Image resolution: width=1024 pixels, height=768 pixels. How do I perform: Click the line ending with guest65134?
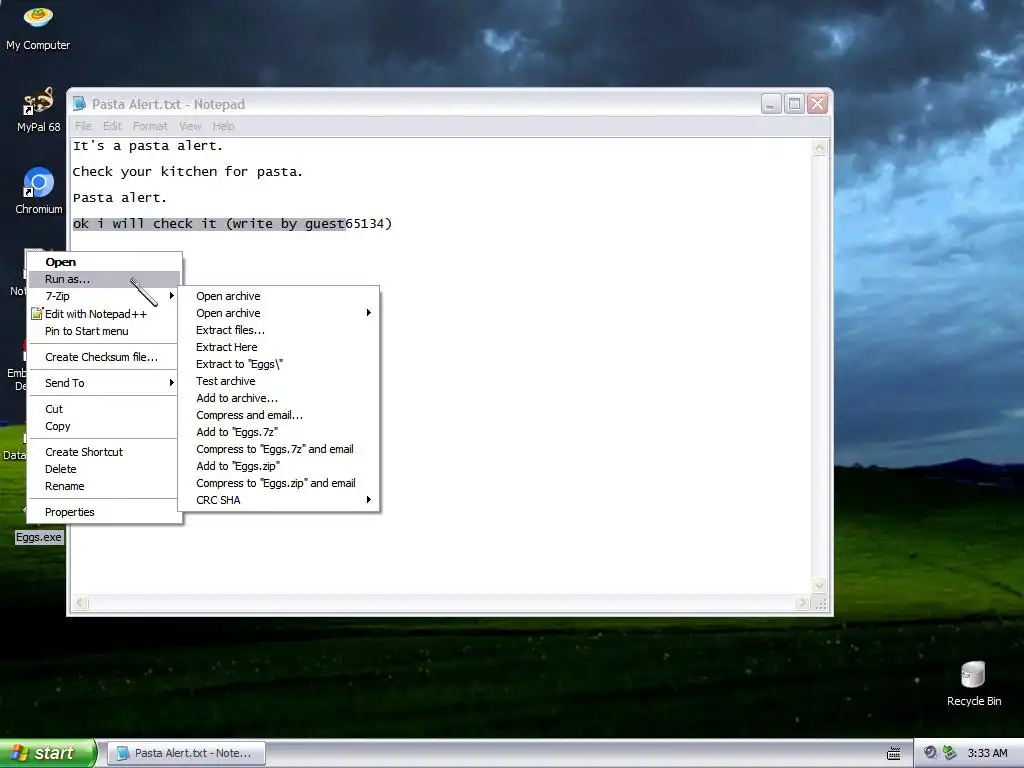232,224
